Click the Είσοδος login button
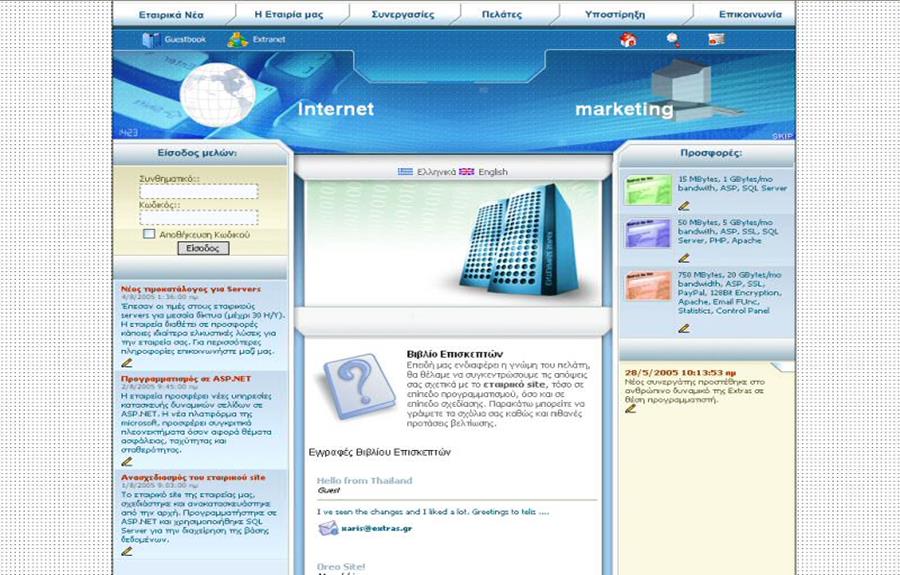 pyautogui.click(x=203, y=248)
